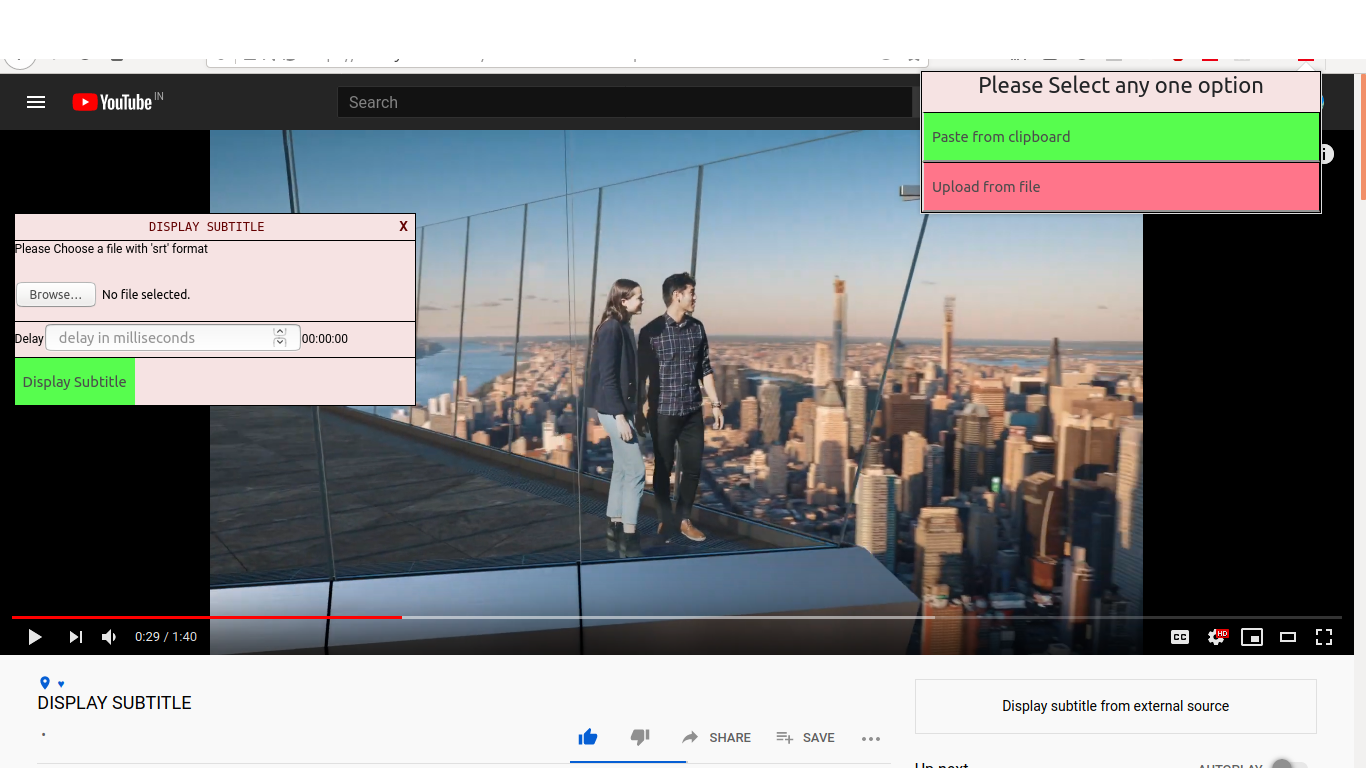Close the Display Subtitle panel with X
Viewport: 1366px width, 768px height.
[x=403, y=226]
